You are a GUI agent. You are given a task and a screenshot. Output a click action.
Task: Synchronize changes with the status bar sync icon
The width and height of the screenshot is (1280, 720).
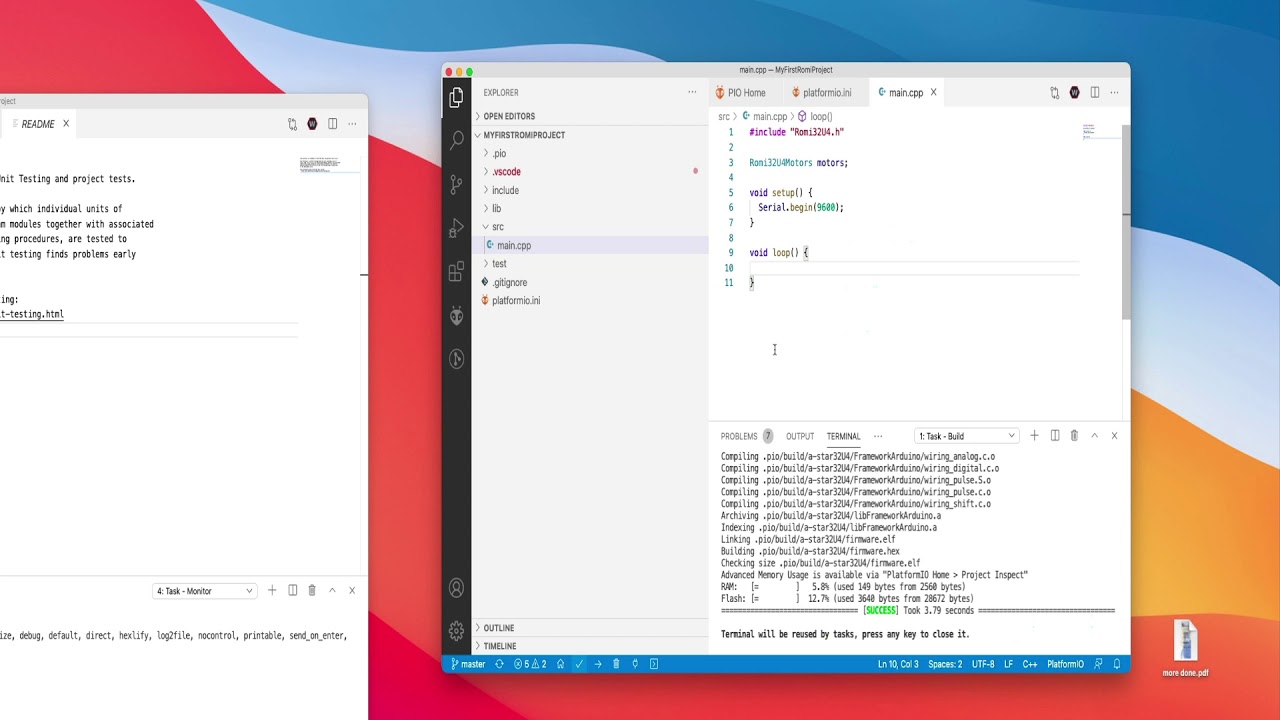tap(499, 664)
